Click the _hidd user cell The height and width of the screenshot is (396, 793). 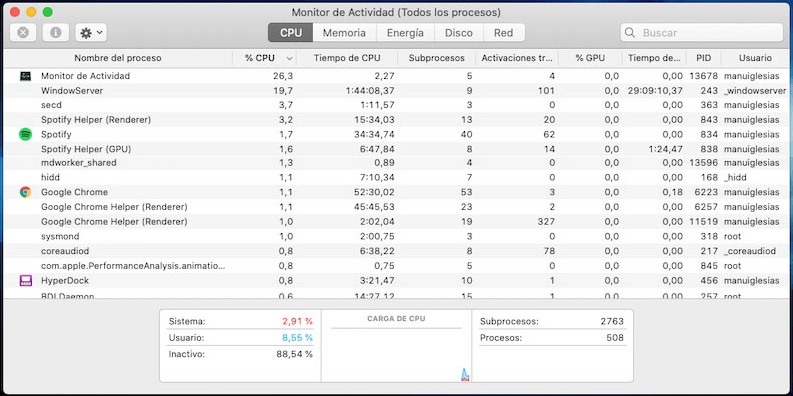click(735, 178)
